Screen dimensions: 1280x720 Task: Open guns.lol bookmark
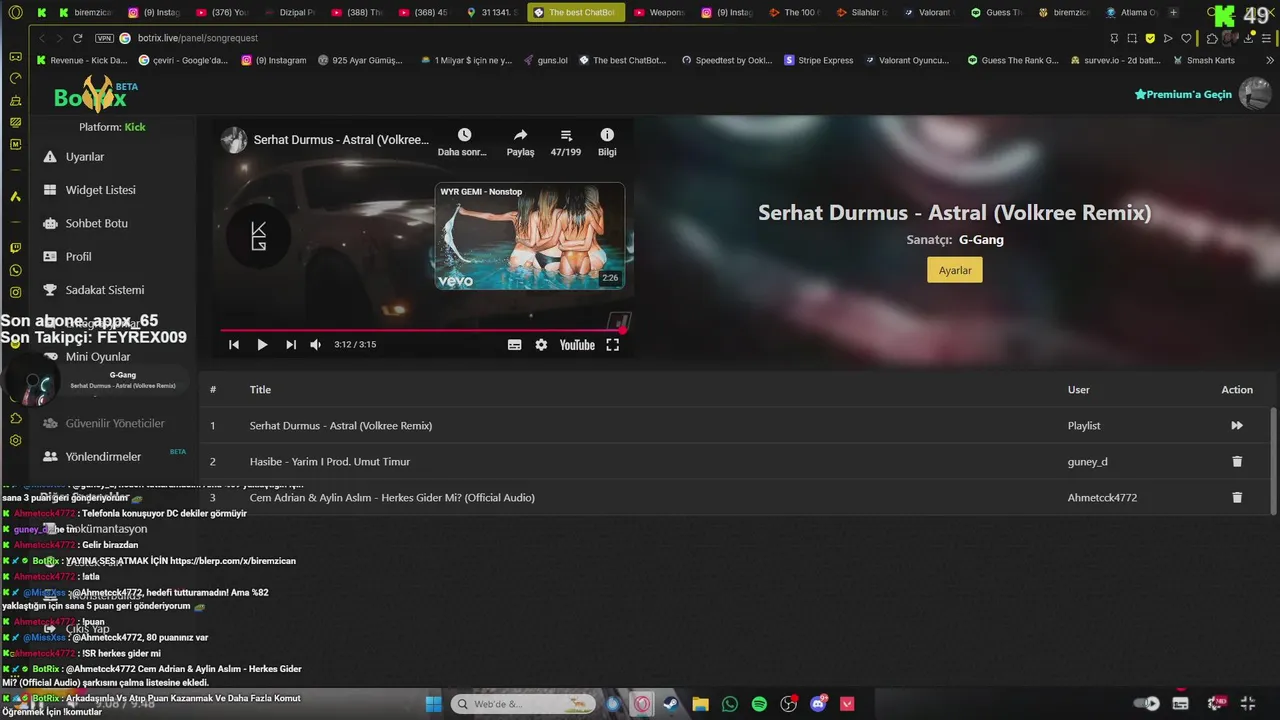[x=545, y=60]
